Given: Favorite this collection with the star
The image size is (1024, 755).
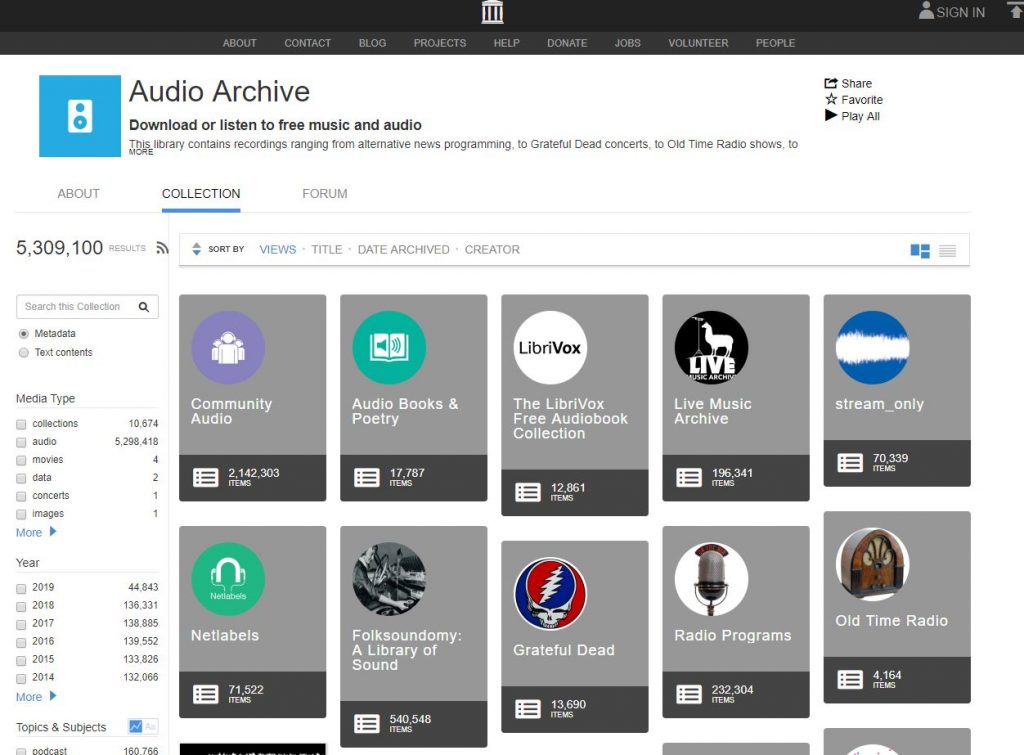Looking at the screenshot, I should [x=831, y=100].
